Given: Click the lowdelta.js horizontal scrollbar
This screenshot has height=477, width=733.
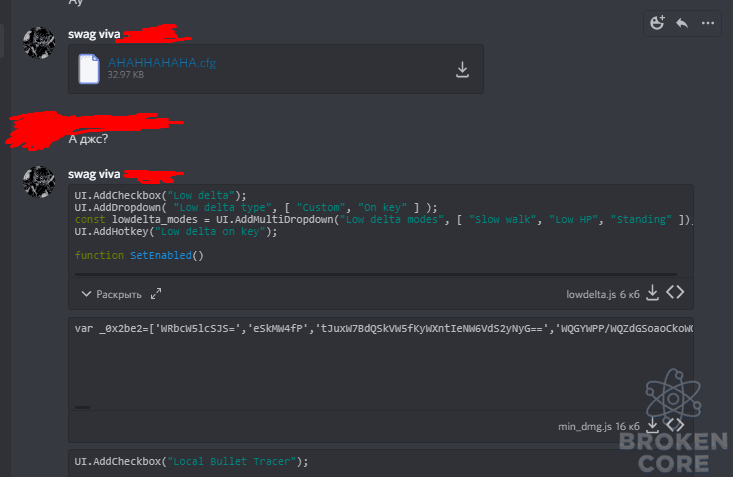Looking at the screenshot, I should (x=376, y=274).
